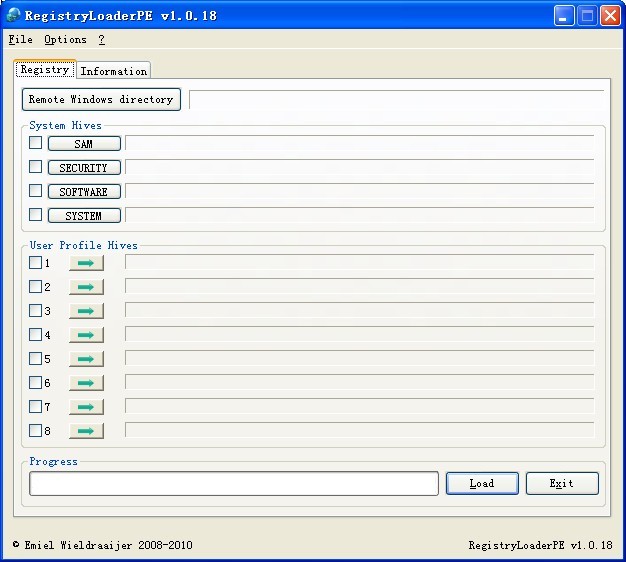
Task: Click the Progress bar field
Action: point(233,483)
